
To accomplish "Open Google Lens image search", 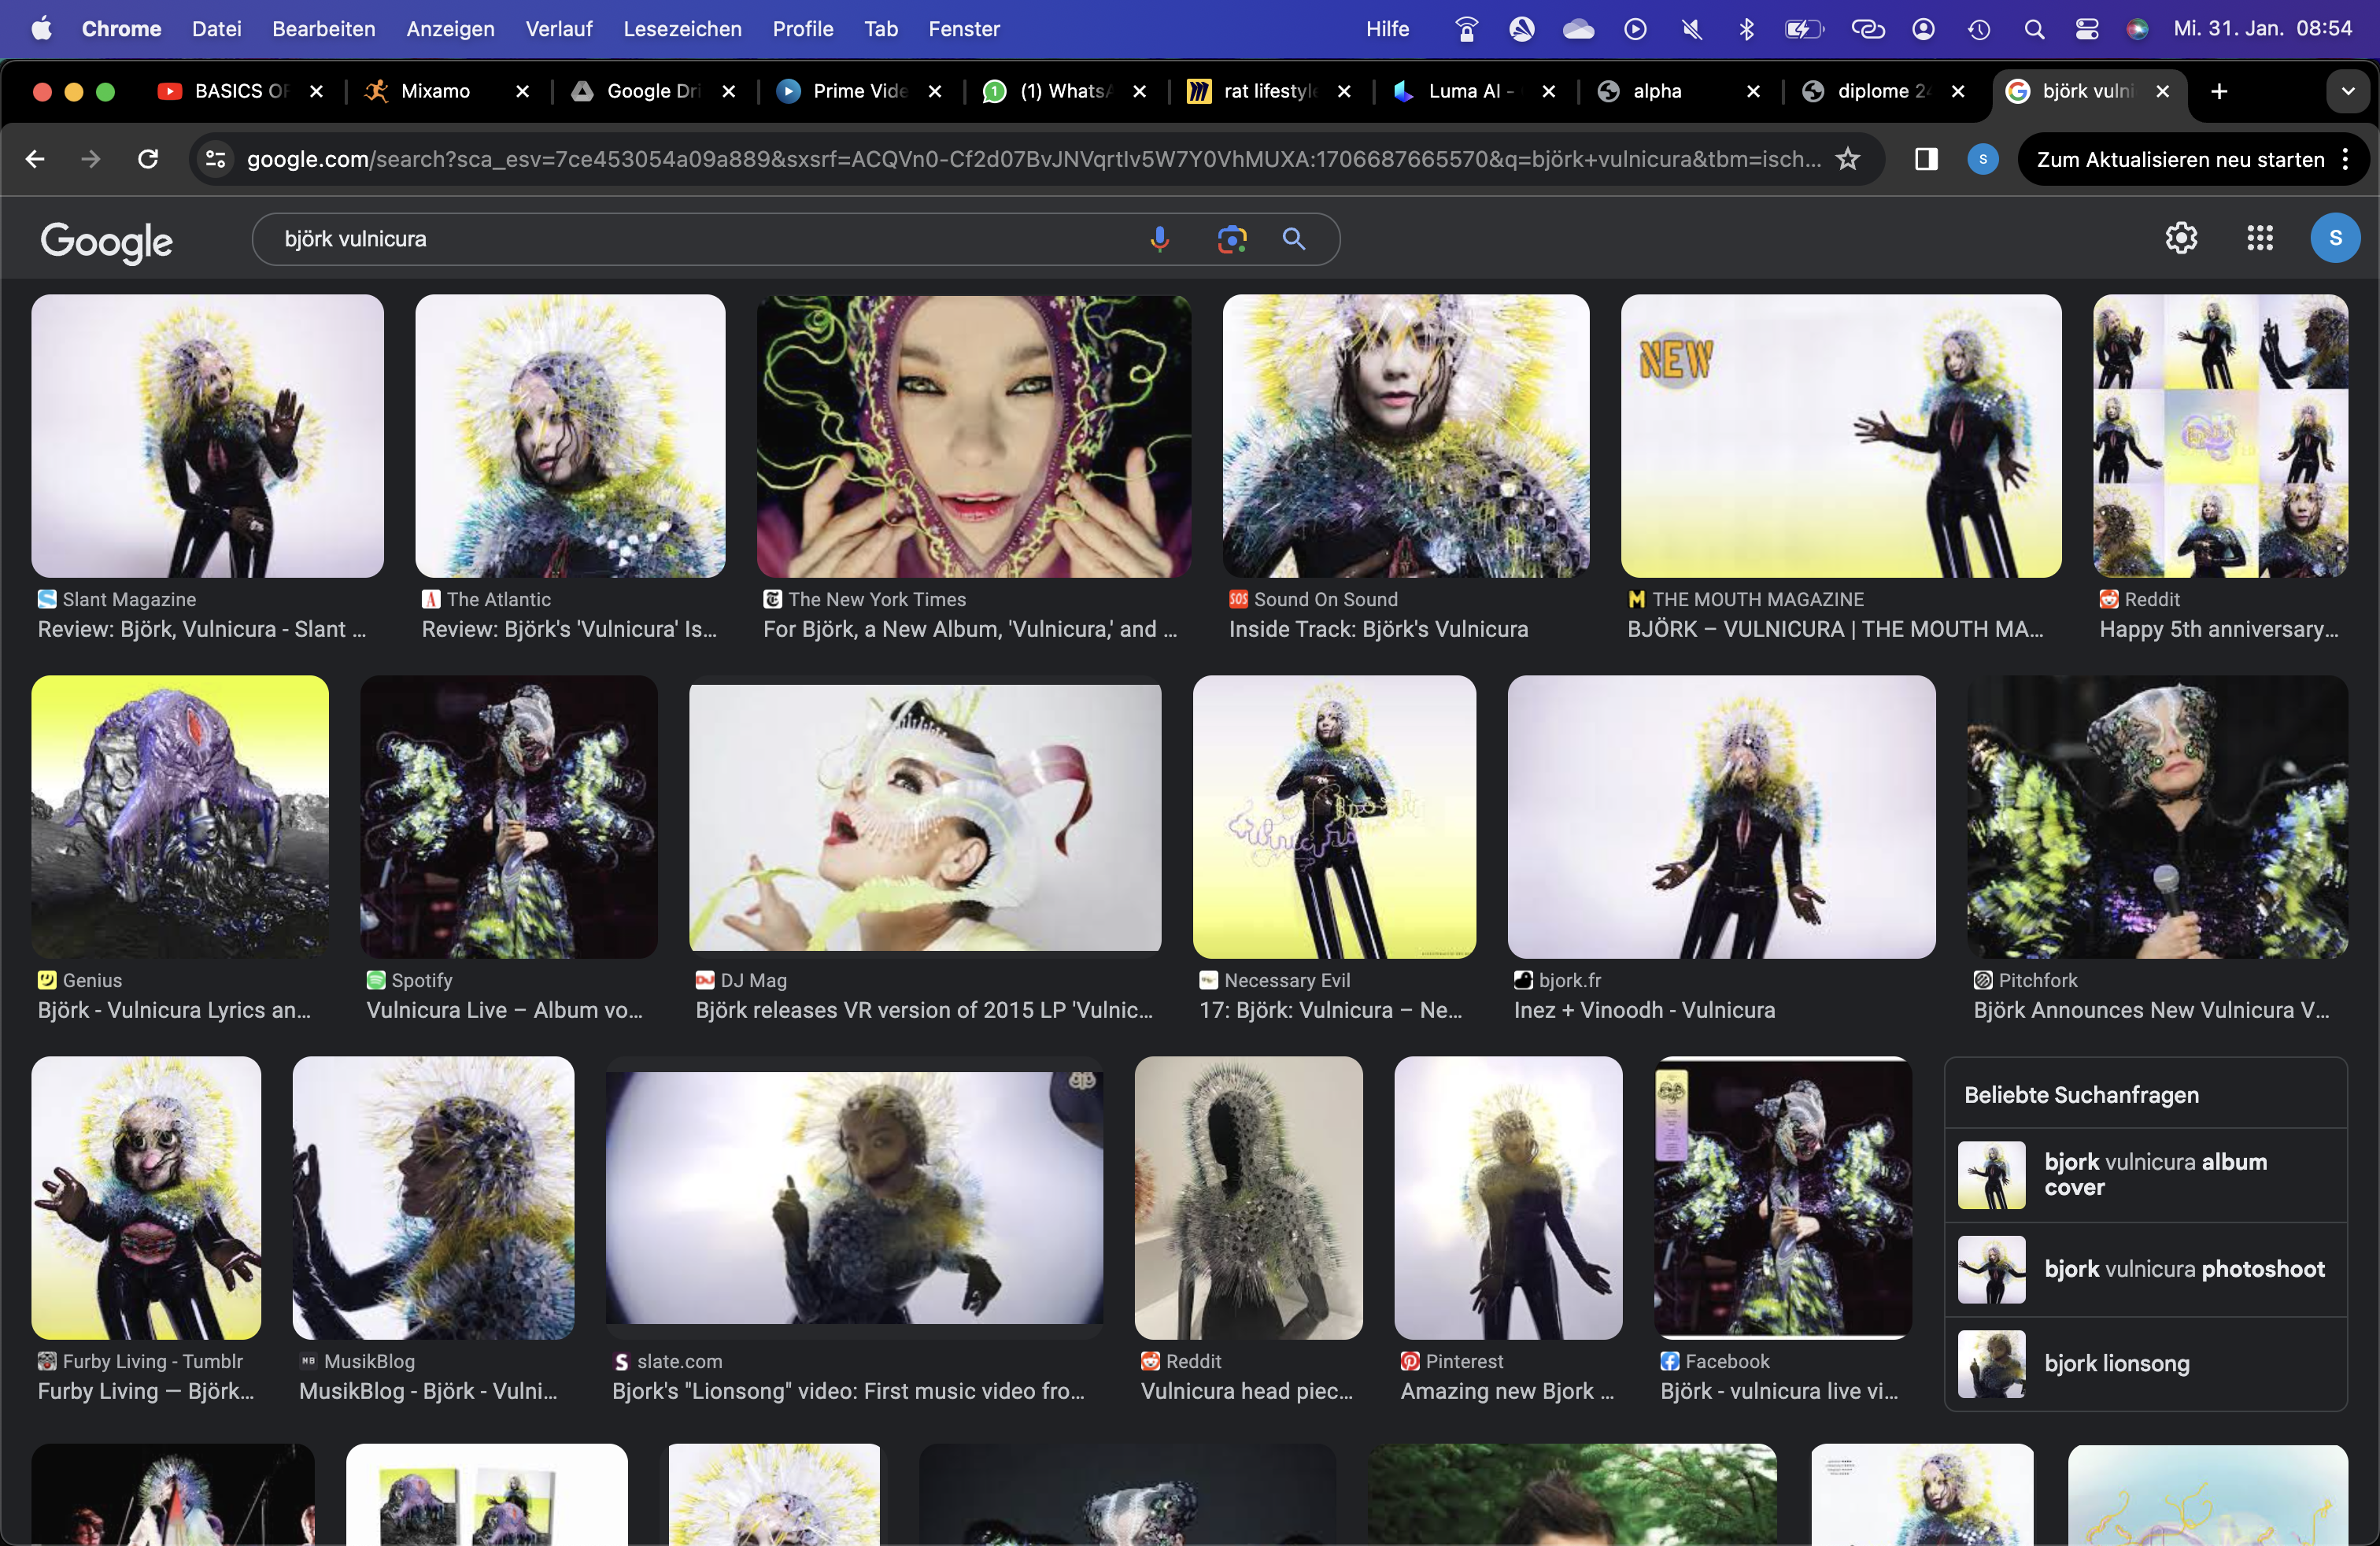I will pos(1232,239).
